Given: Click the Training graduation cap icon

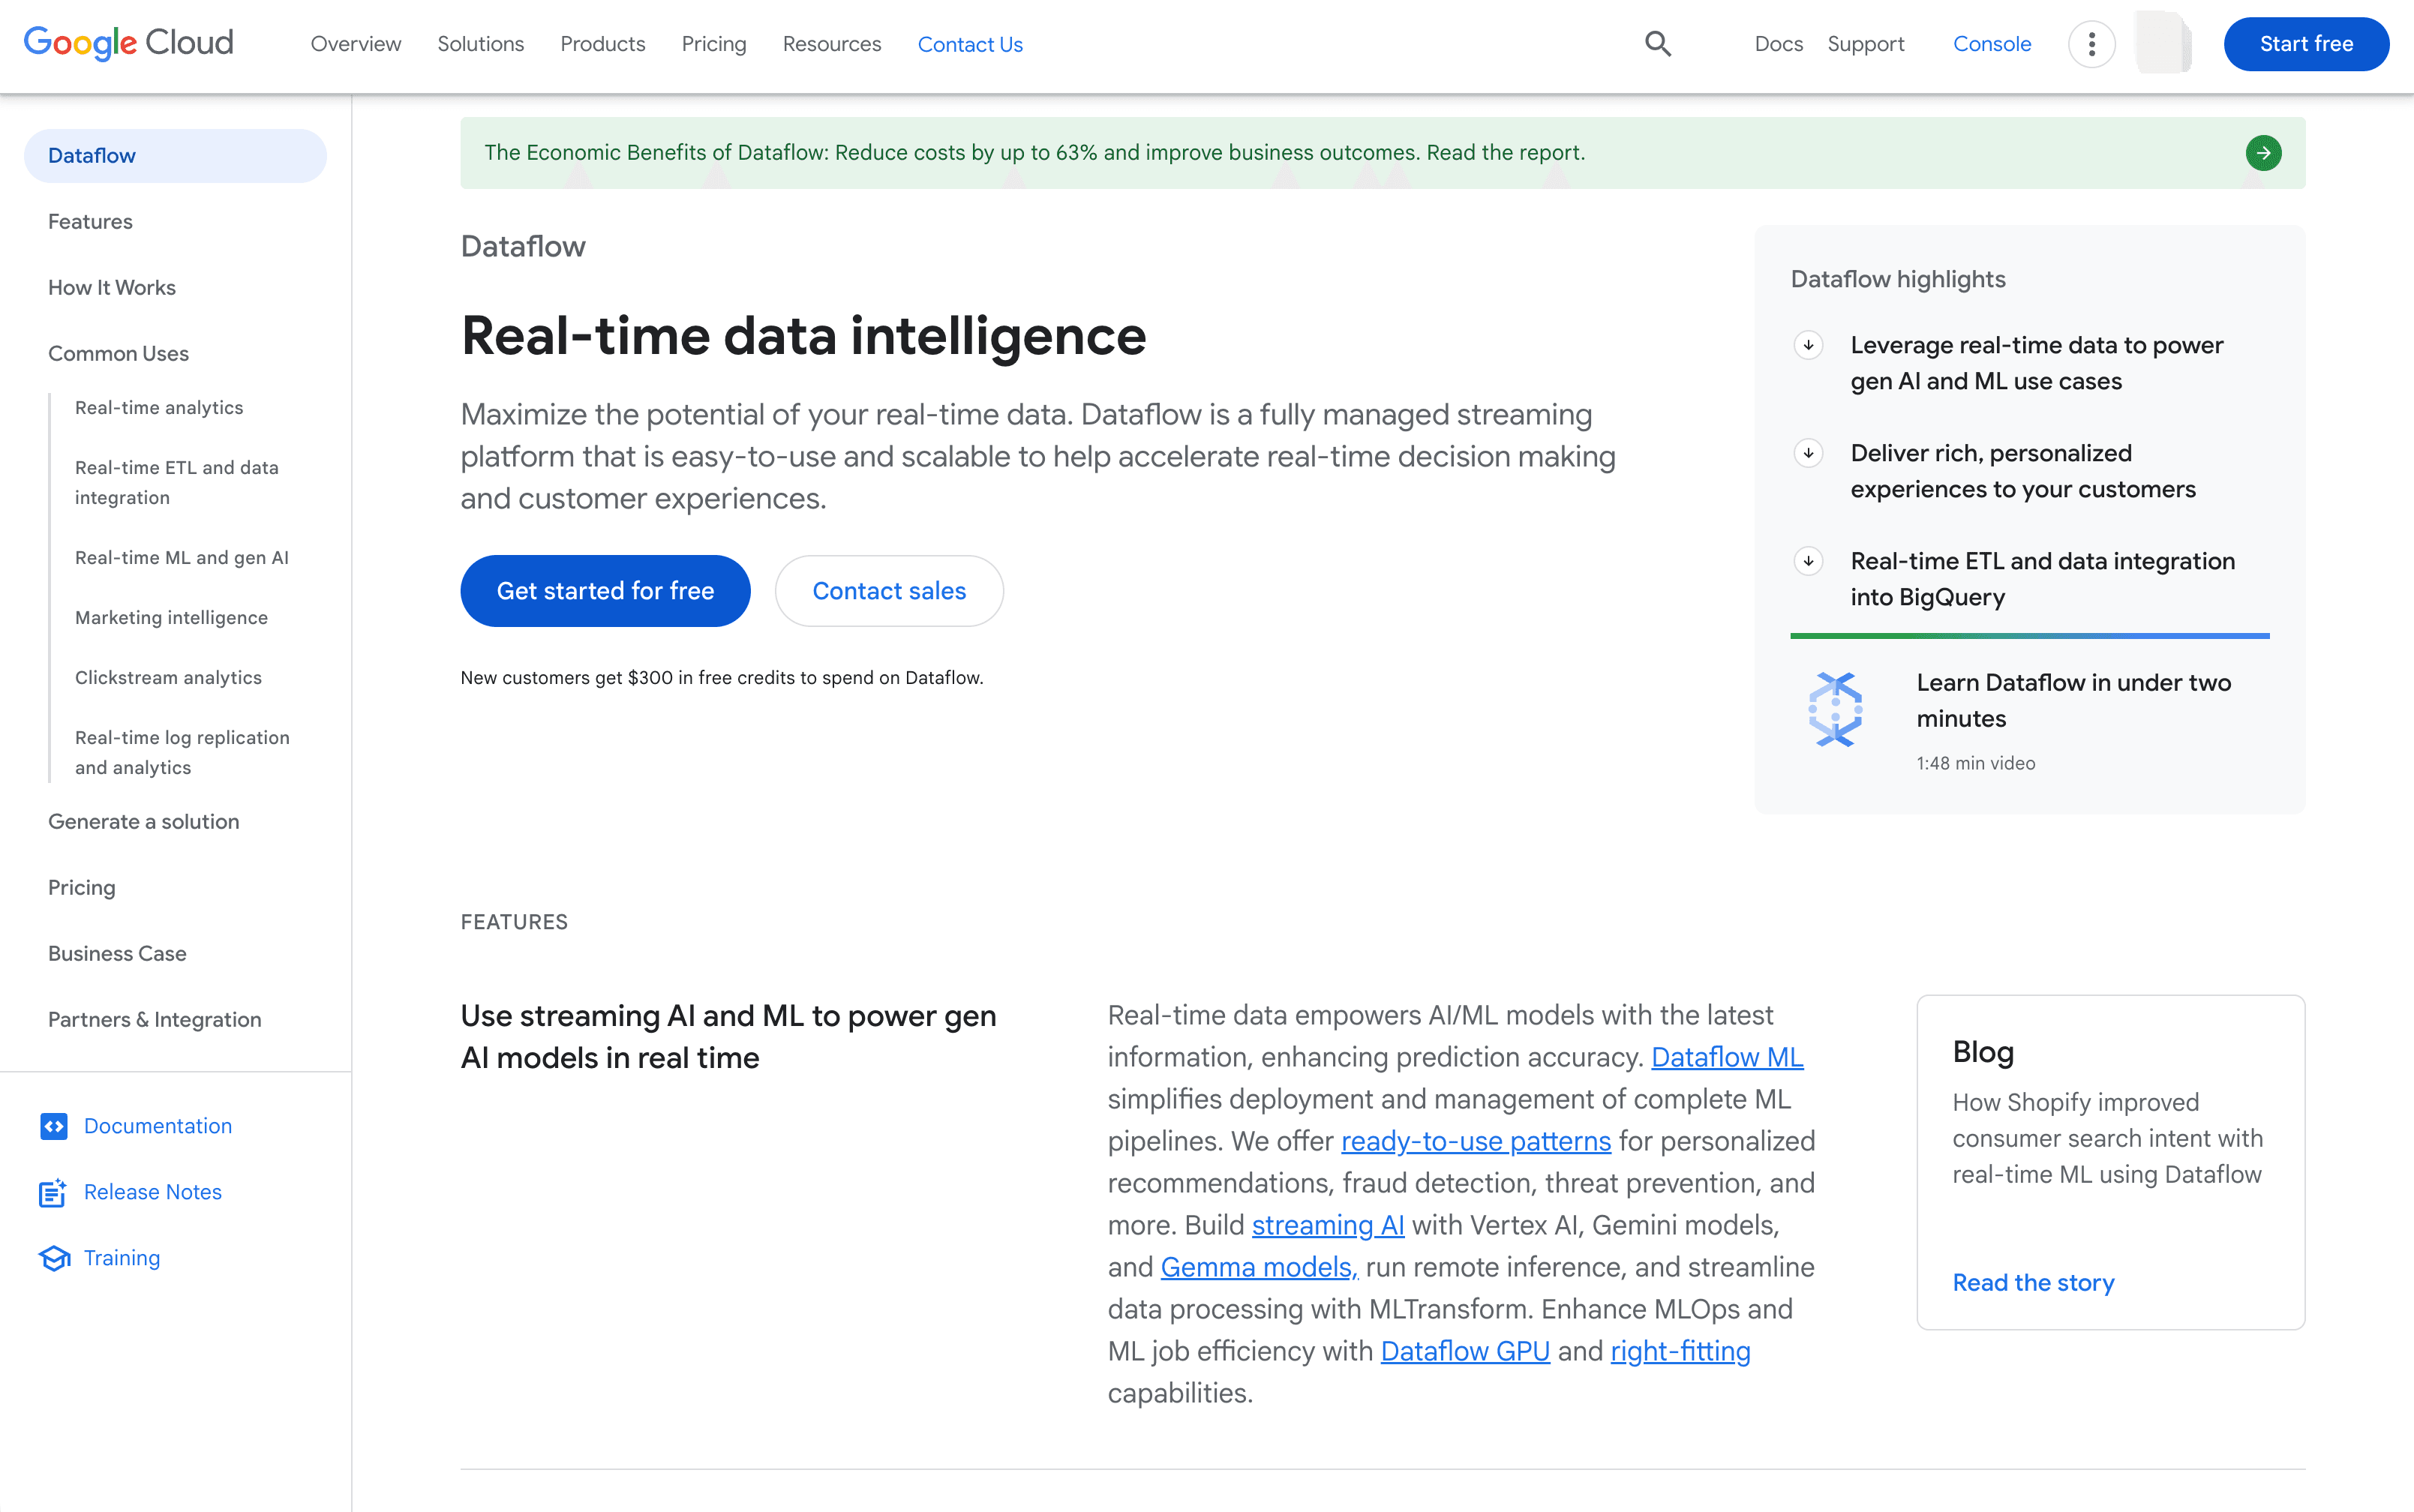Looking at the screenshot, I should coord(54,1258).
